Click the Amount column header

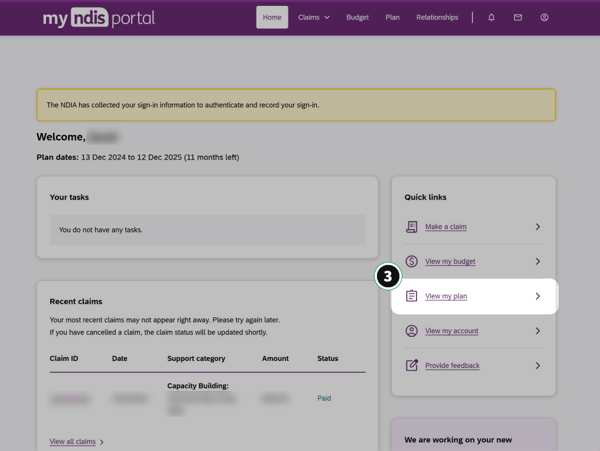[x=275, y=358]
